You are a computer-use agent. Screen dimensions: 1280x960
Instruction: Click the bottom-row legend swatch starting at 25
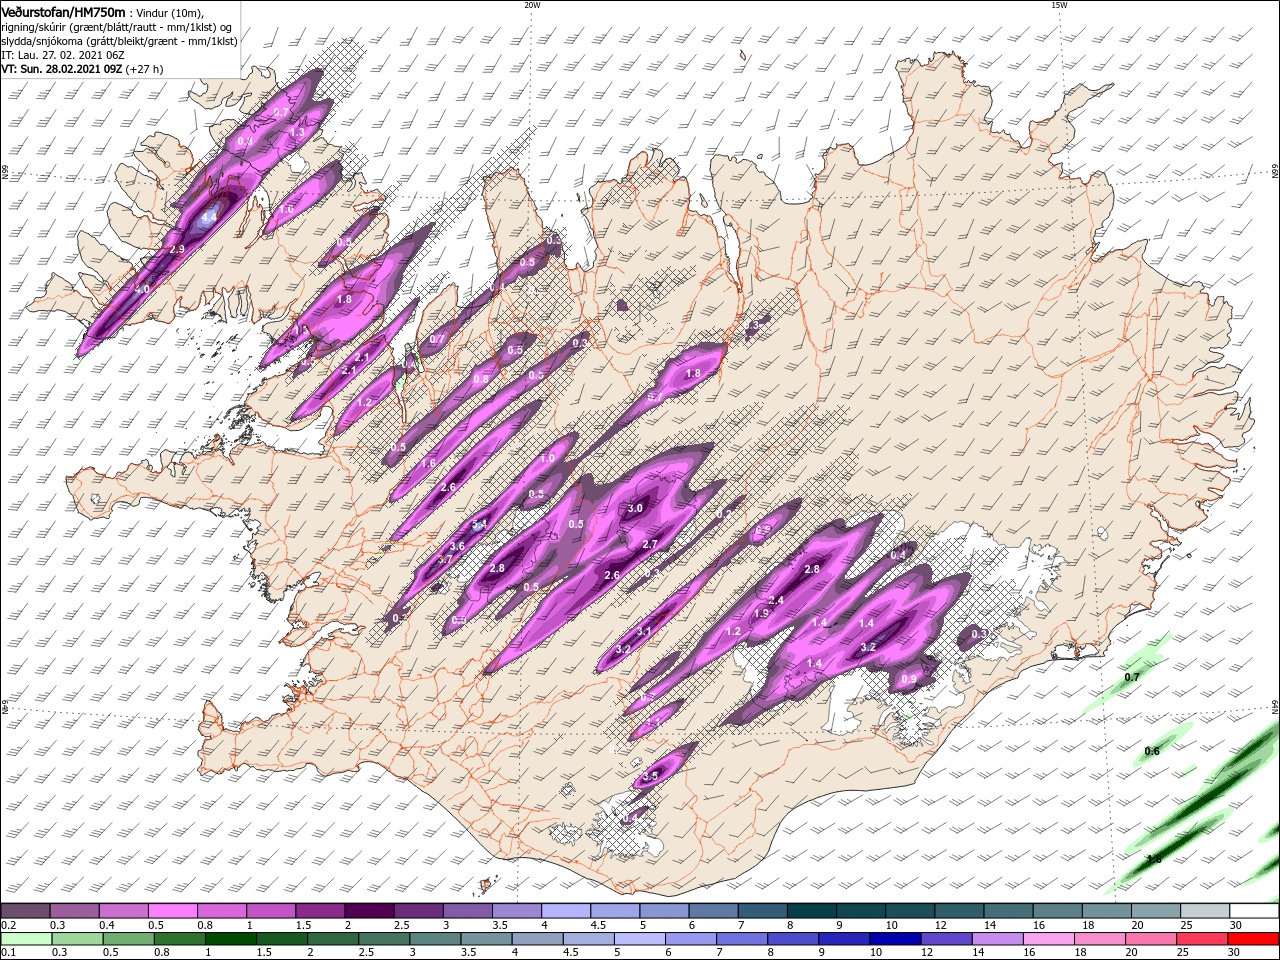(x=1201, y=939)
